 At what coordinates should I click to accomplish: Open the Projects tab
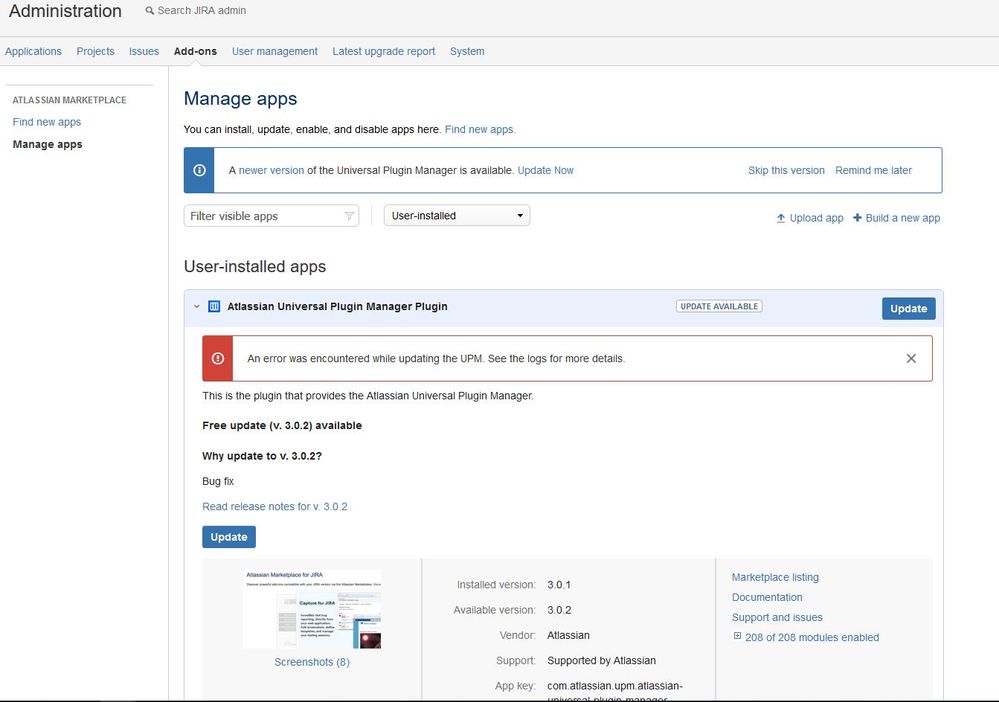click(x=96, y=51)
